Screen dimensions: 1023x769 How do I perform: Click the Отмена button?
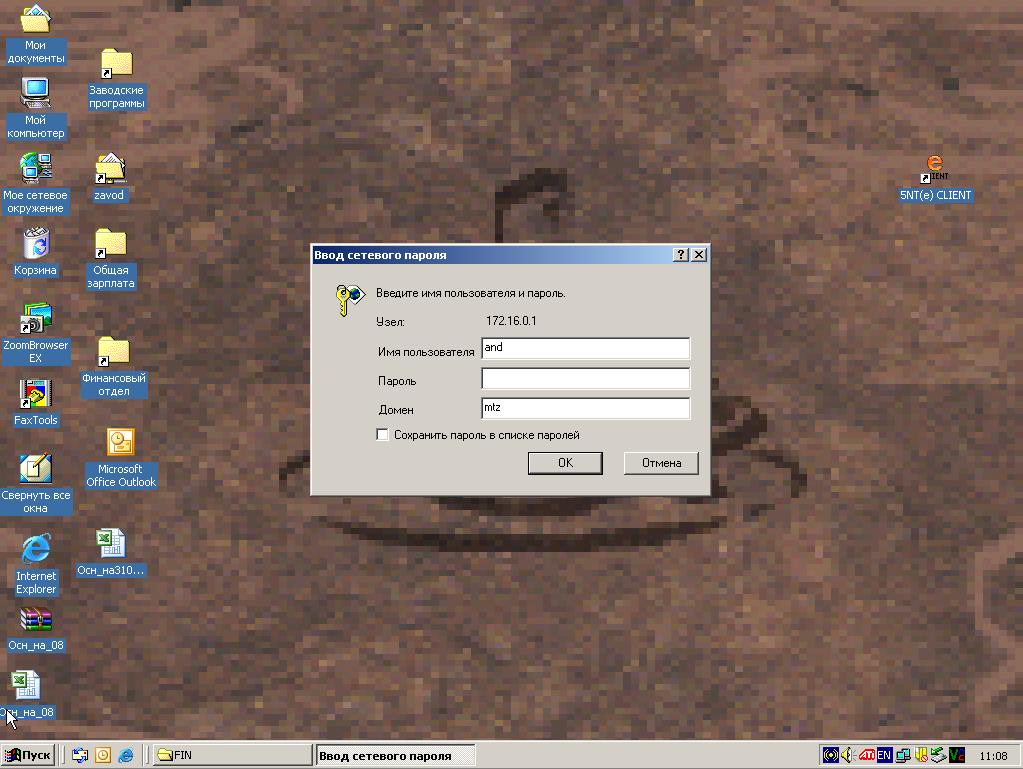click(661, 462)
